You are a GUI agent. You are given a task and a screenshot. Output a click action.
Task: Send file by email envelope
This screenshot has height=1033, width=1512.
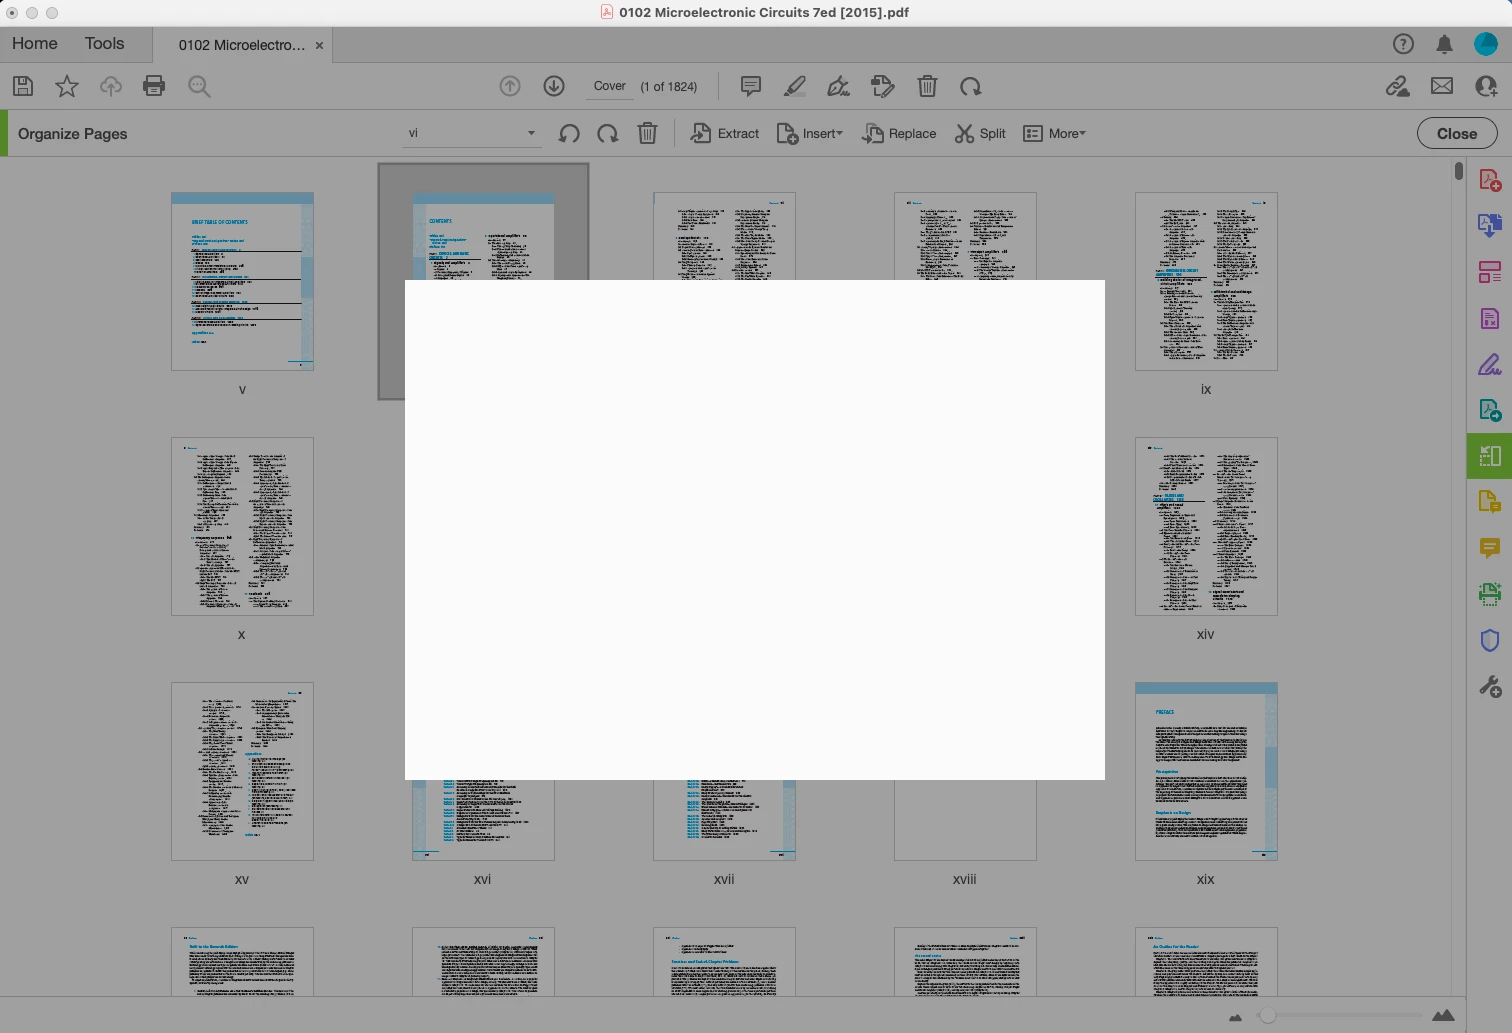[1442, 86]
